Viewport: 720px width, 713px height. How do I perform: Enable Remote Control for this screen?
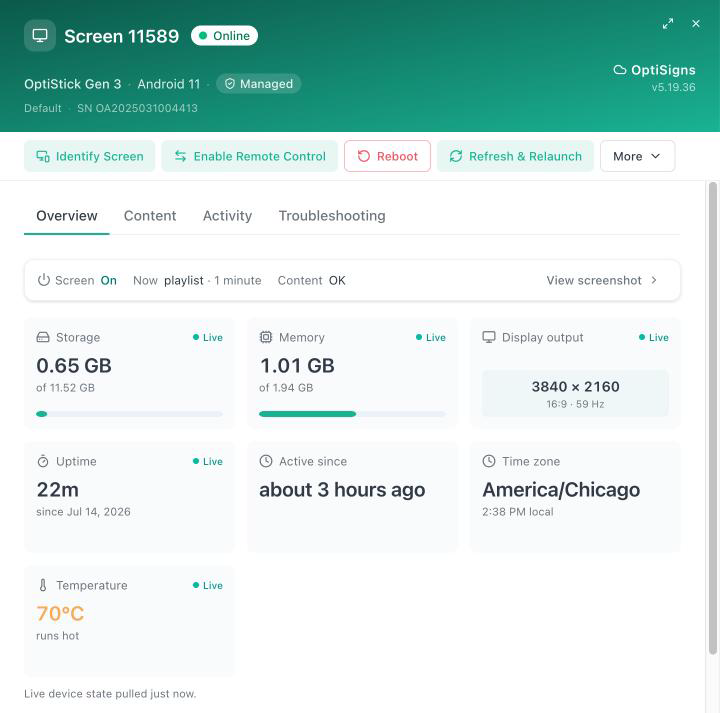(250, 156)
